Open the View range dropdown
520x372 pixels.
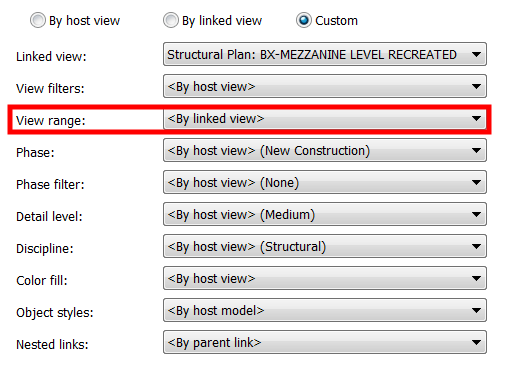coord(325,118)
